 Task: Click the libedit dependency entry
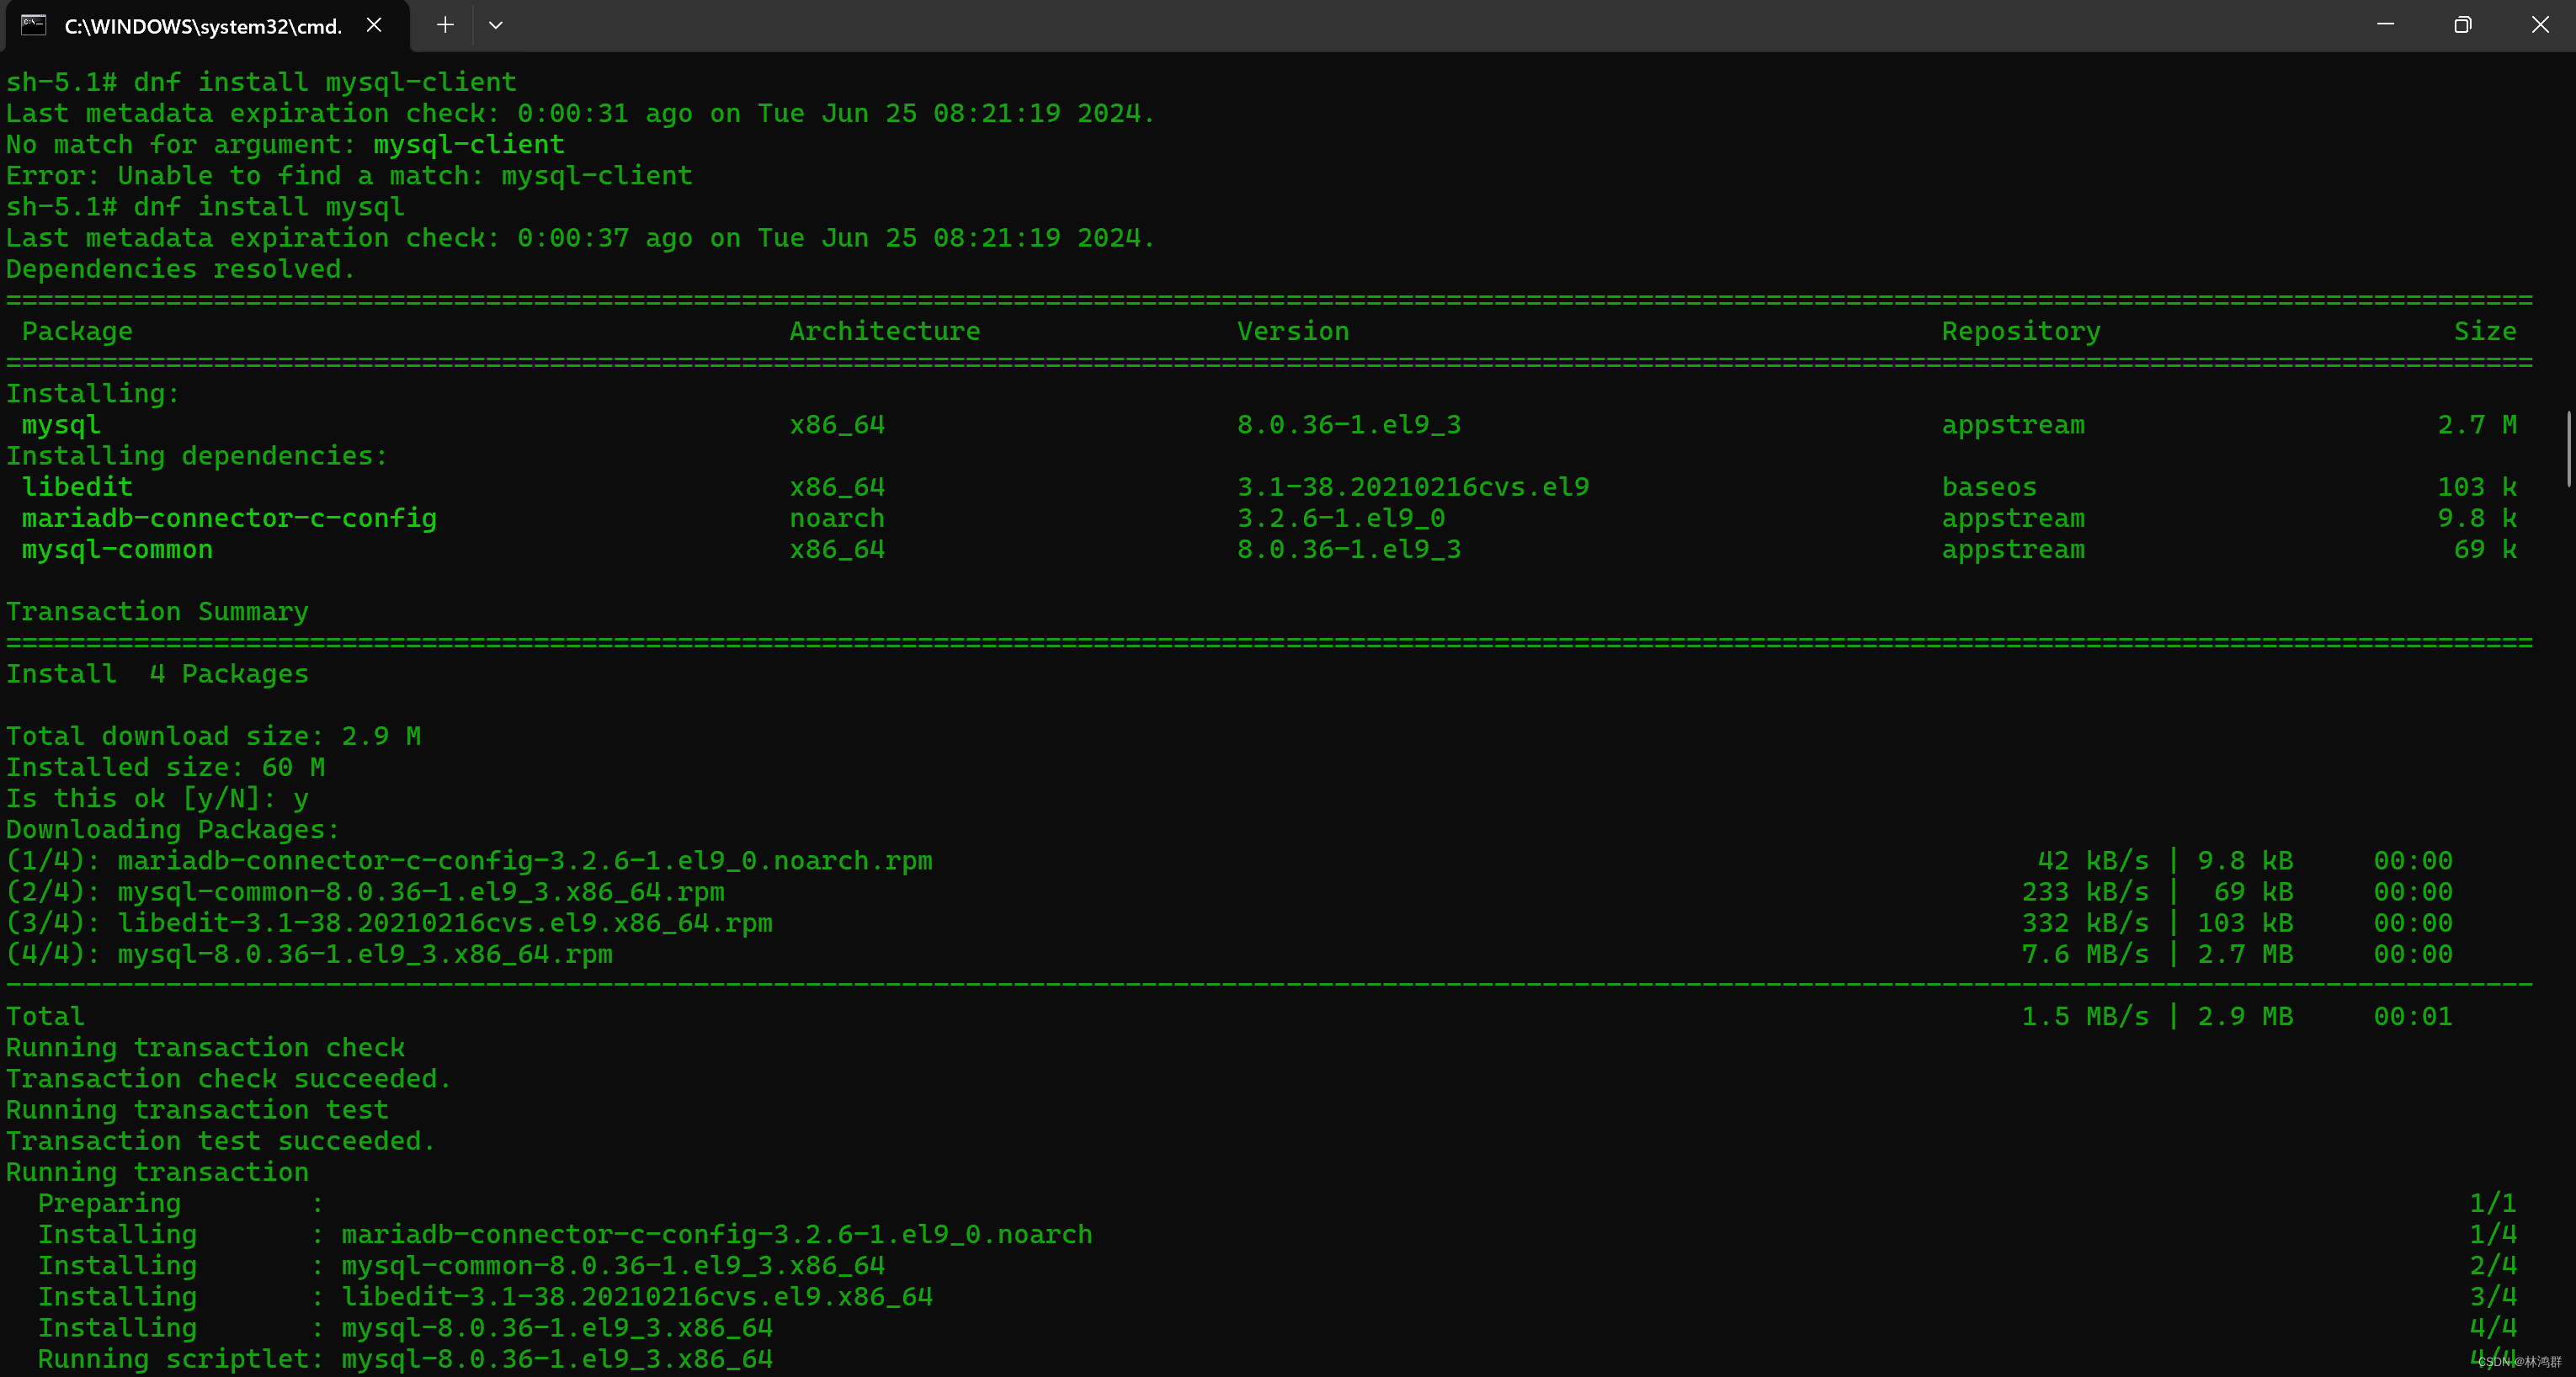(77, 486)
